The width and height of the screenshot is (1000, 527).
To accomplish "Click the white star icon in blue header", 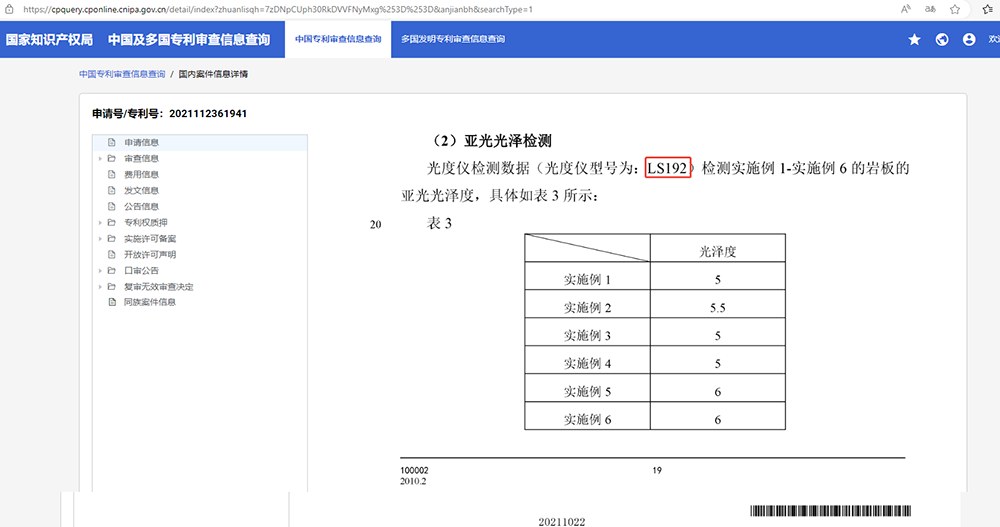I will (915, 40).
